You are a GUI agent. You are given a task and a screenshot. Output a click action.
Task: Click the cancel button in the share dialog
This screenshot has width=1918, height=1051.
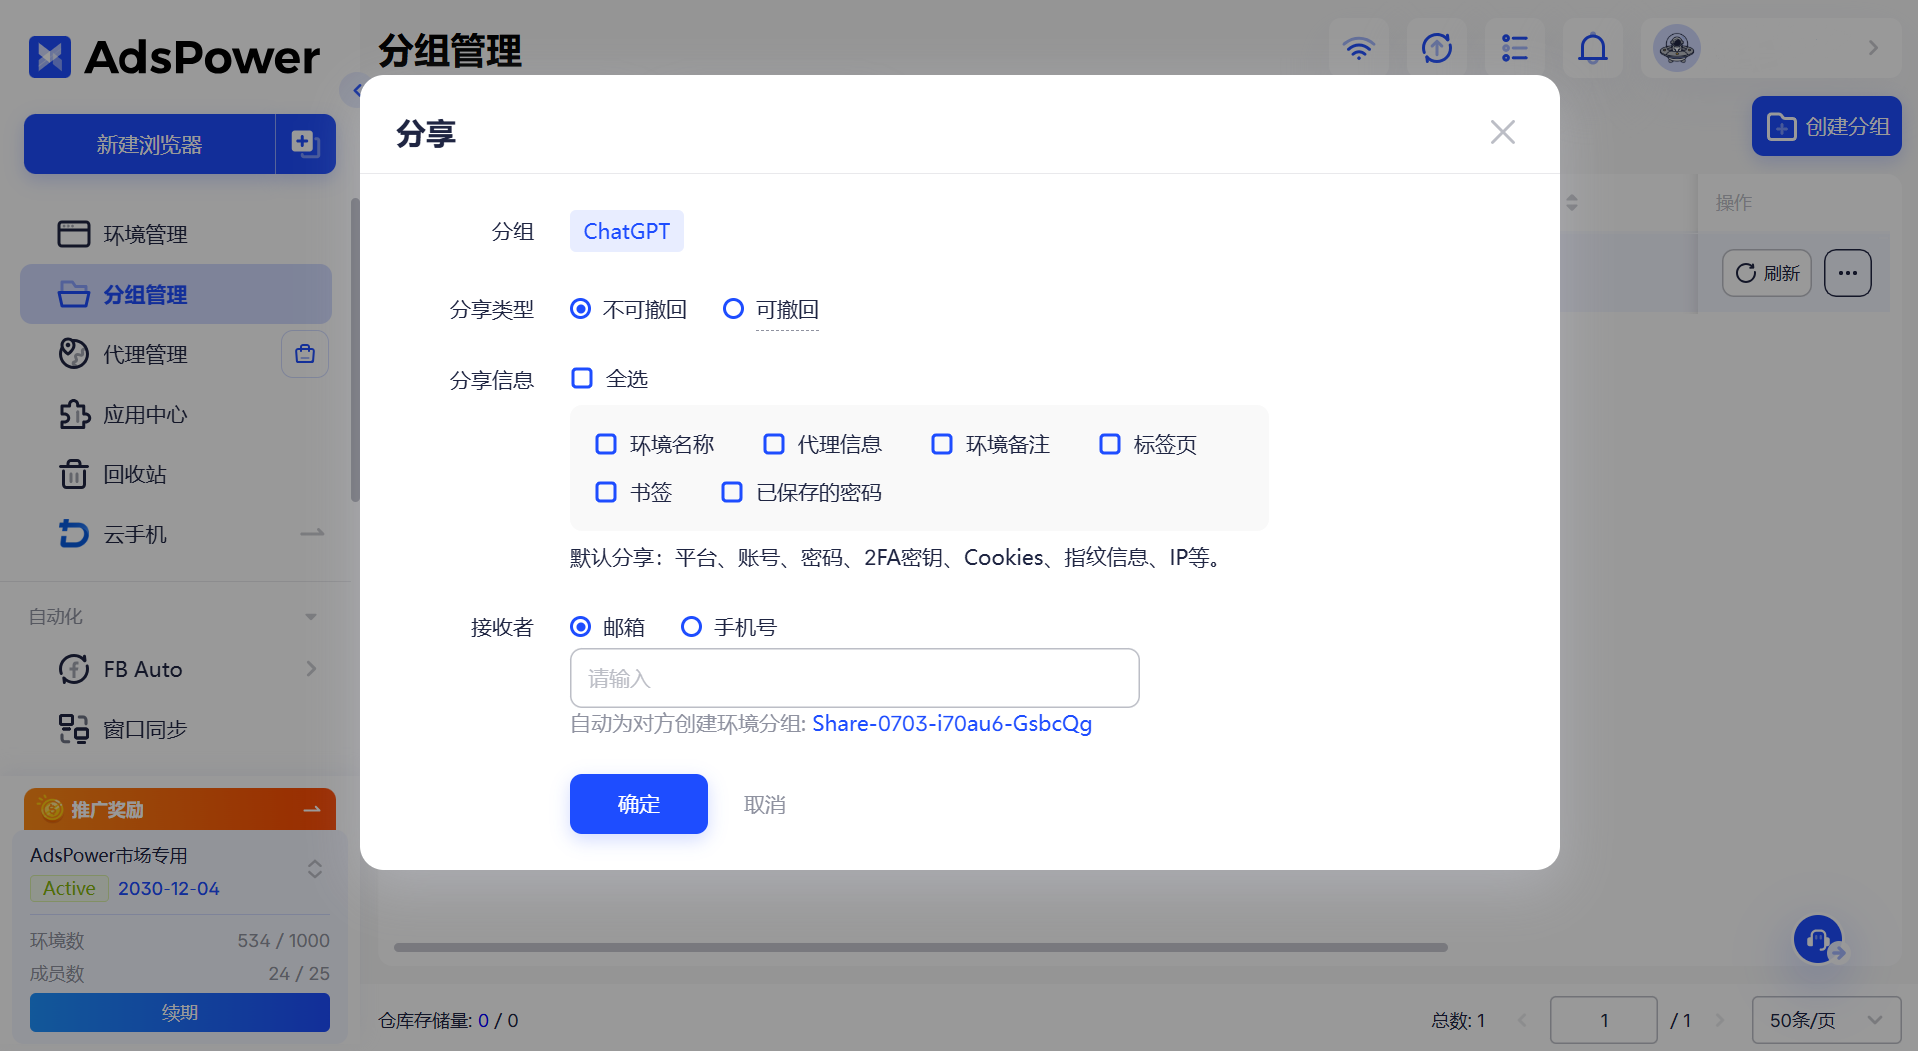[765, 805]
